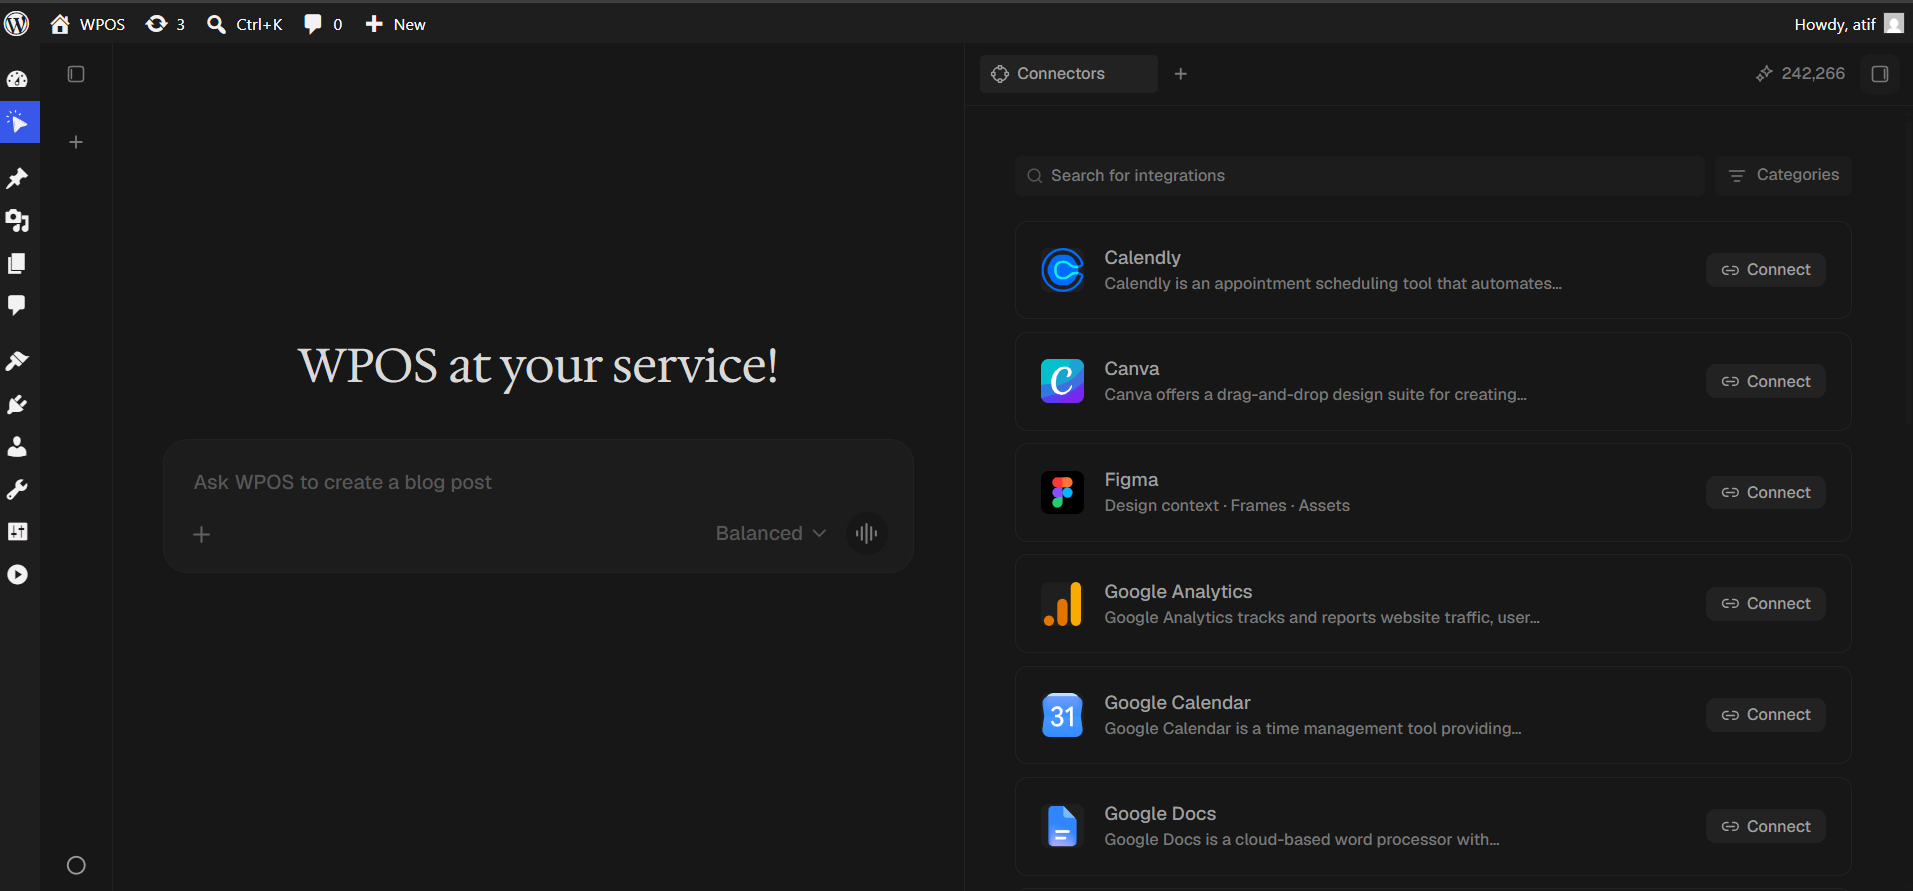
Task: Open the New content menu
Action: [395, 24]
